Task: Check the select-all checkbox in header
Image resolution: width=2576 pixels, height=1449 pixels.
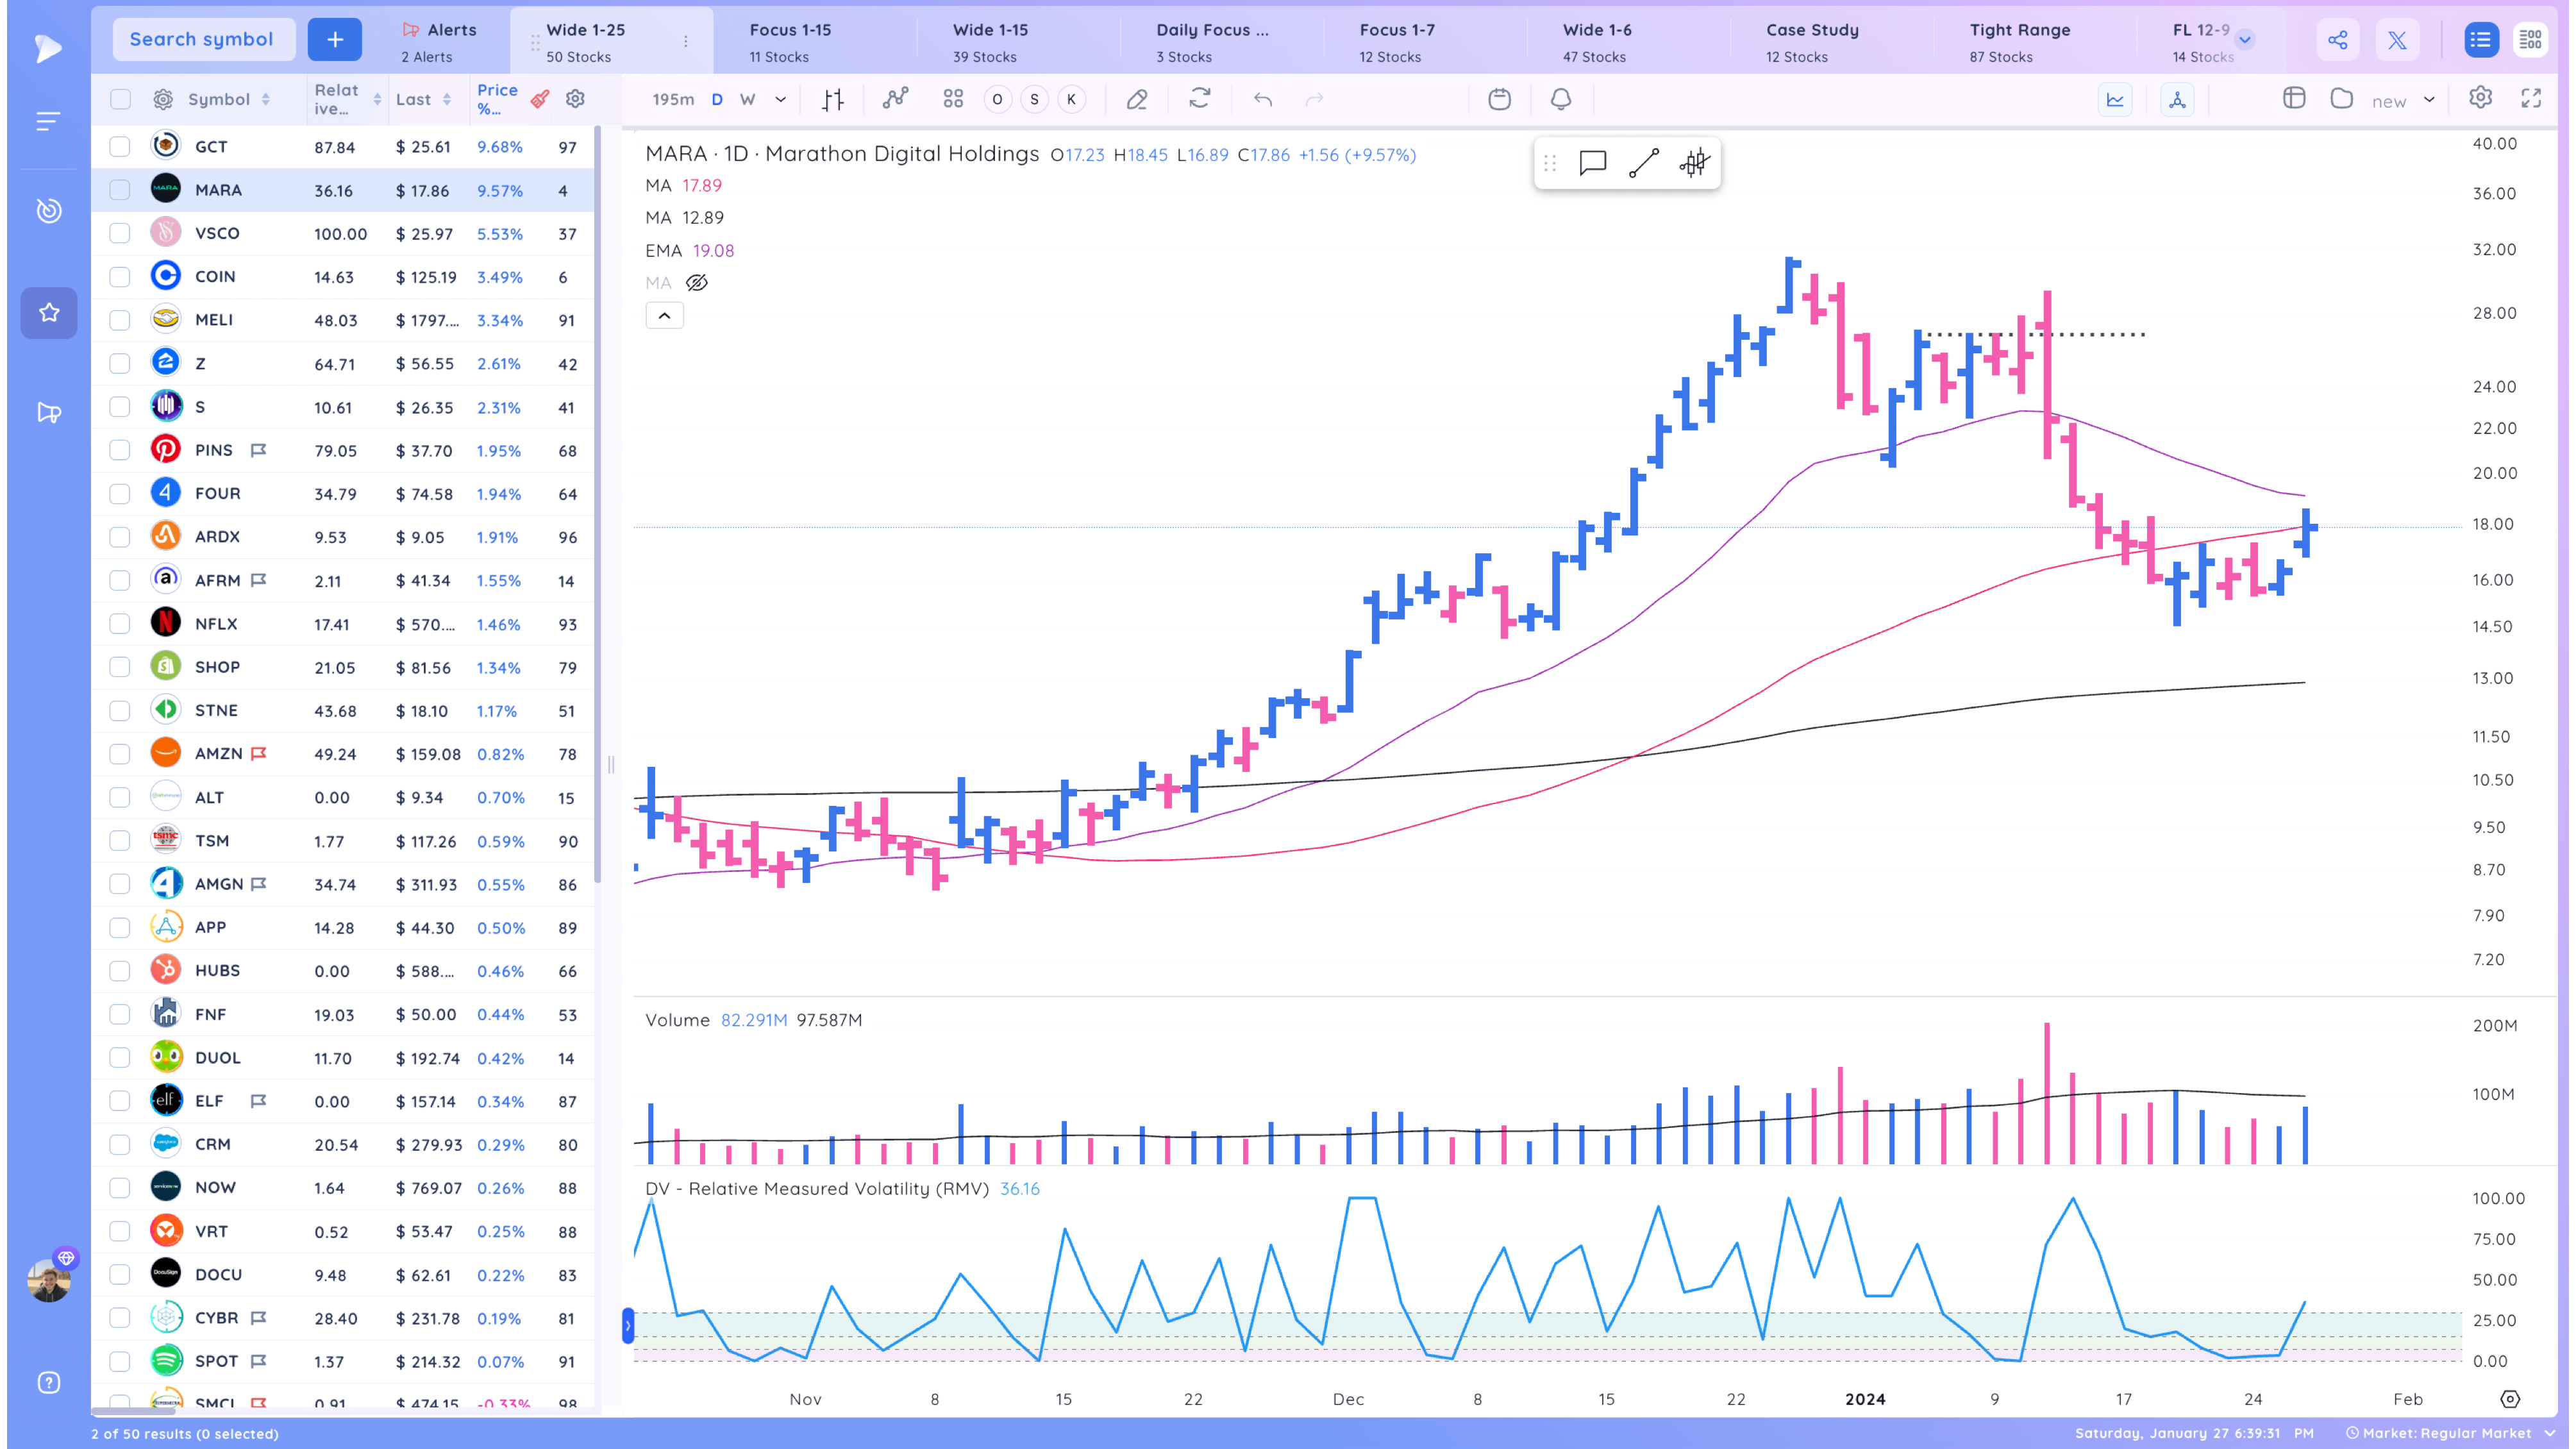Action: pos(120,99)
